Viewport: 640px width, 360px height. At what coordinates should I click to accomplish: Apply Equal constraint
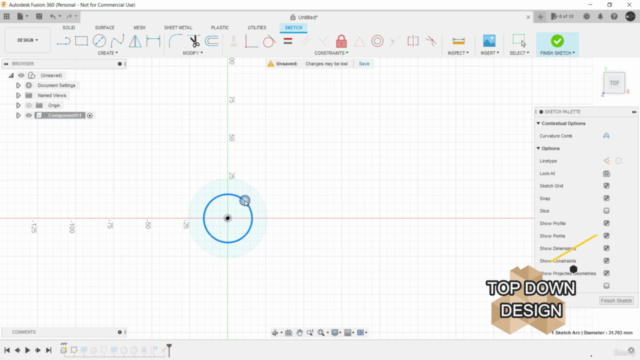coord(288,41)
